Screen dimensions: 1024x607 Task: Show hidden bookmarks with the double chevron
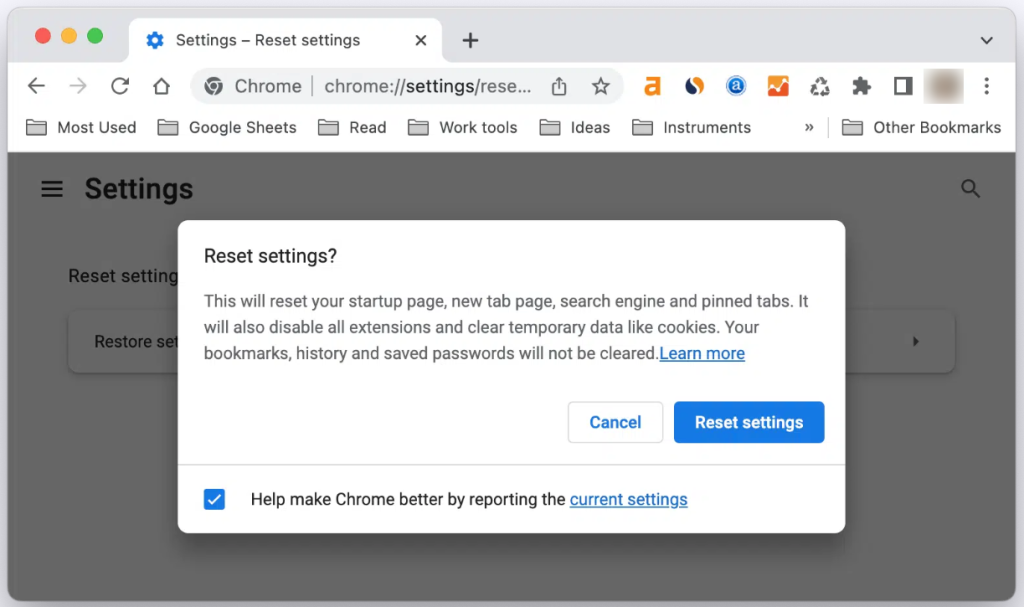click(x=809, y=128)
